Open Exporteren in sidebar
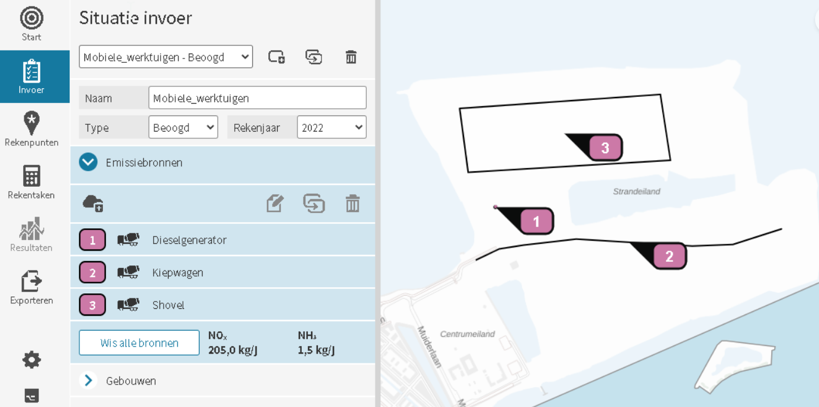Screen dimensions: 819x407 (x=31, y=287)
